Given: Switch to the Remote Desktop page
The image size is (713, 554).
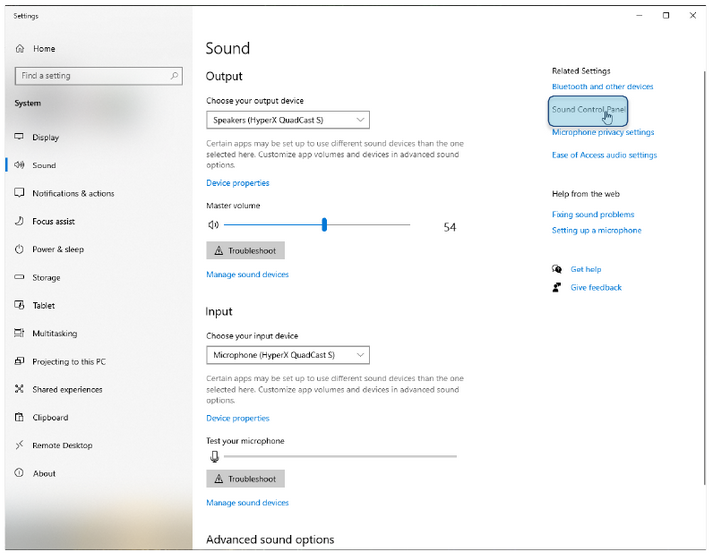Looking at the screenshot, I should pos(62,445).
